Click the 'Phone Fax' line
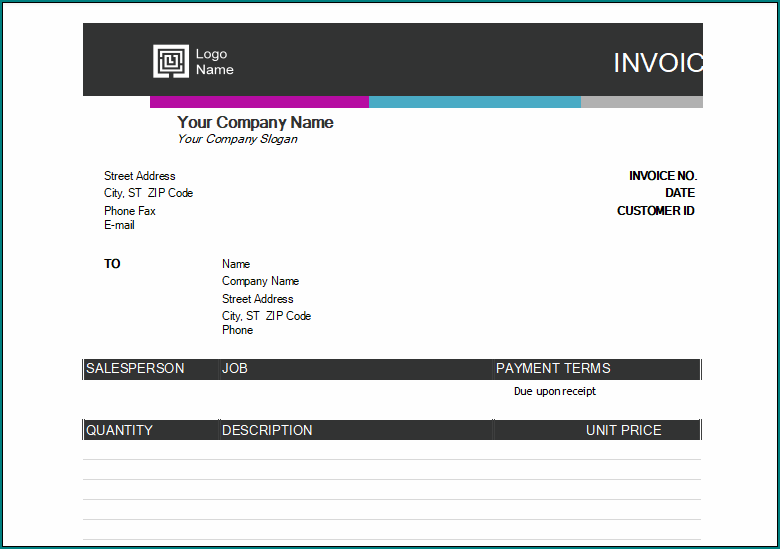The image size is (780, 549). [130, 211]
